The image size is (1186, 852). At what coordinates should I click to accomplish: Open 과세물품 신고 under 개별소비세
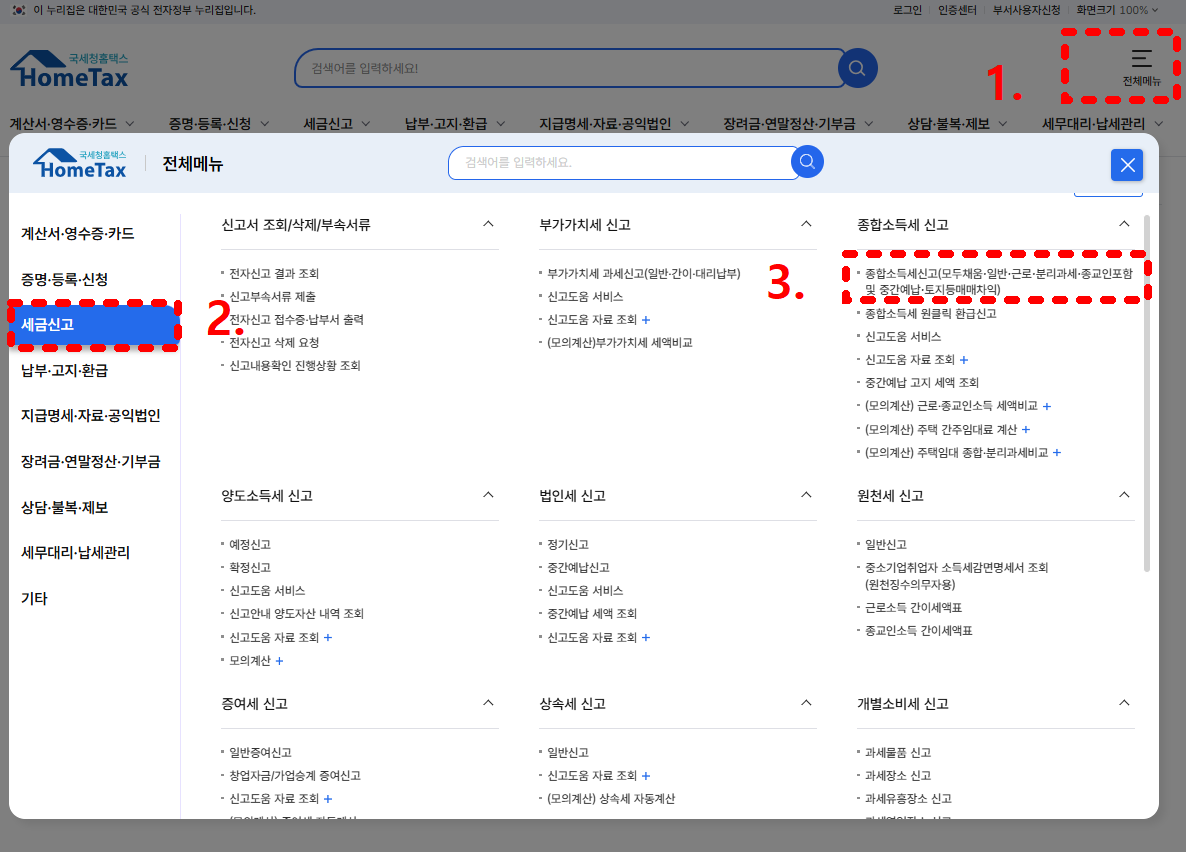898,753
